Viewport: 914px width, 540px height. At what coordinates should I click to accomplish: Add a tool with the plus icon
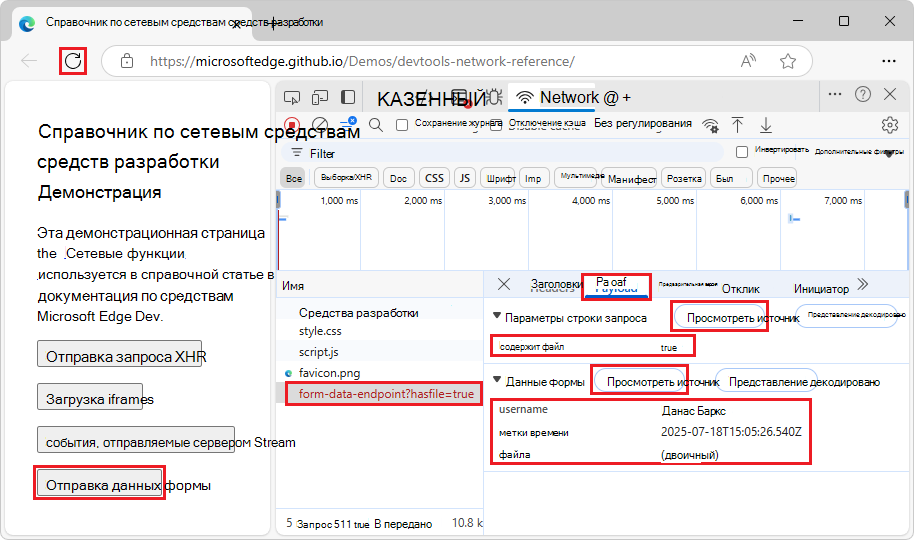point(627,98)
